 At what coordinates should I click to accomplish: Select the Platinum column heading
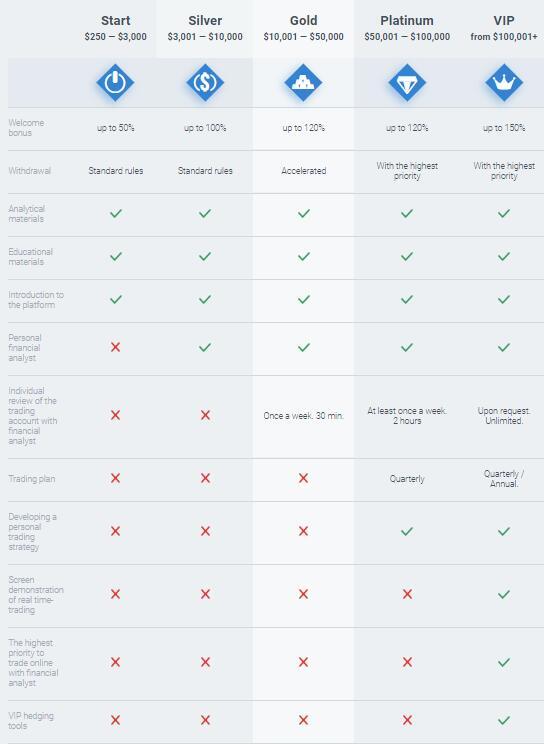pos(407,20)
